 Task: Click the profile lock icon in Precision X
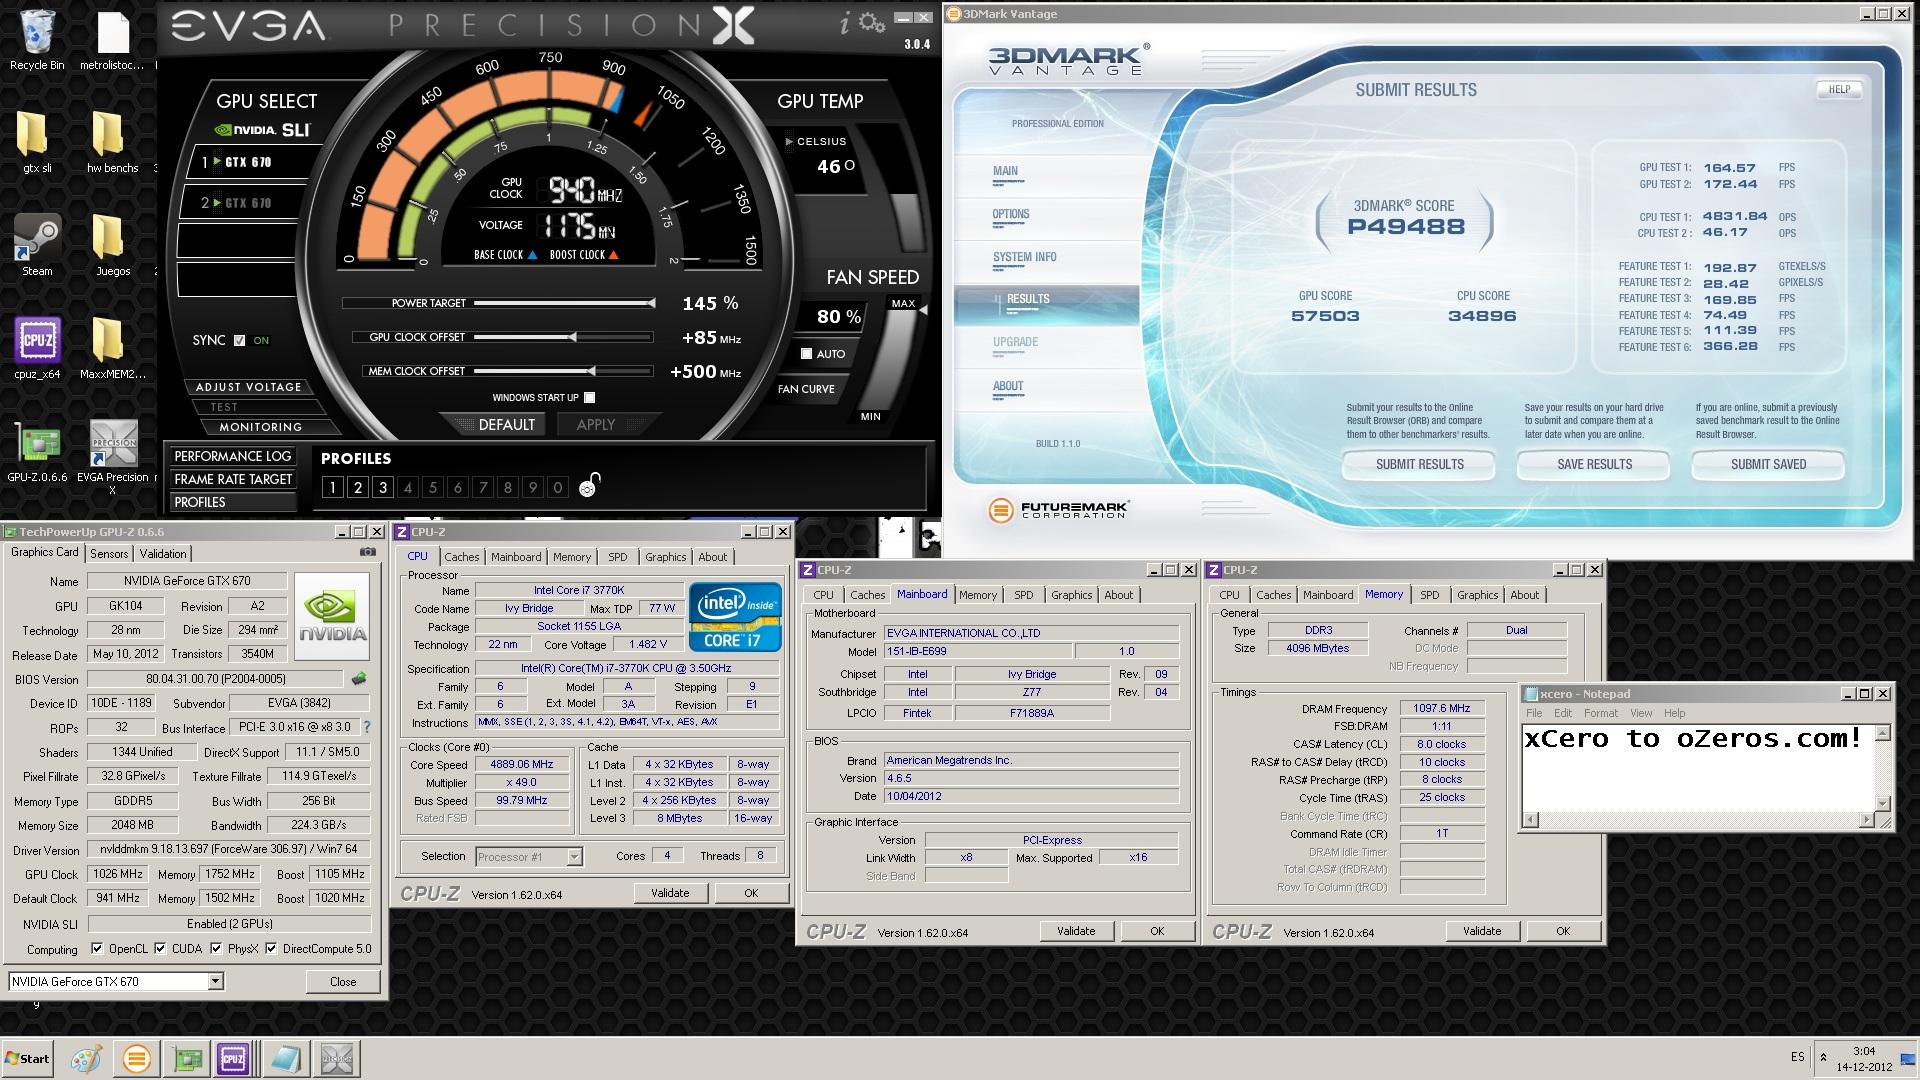589,485
